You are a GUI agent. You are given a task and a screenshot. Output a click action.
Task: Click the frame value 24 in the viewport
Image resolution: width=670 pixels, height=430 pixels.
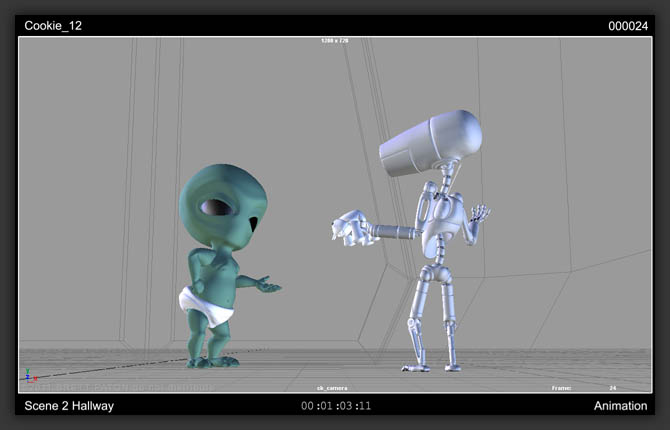click(x=613, y=387)
